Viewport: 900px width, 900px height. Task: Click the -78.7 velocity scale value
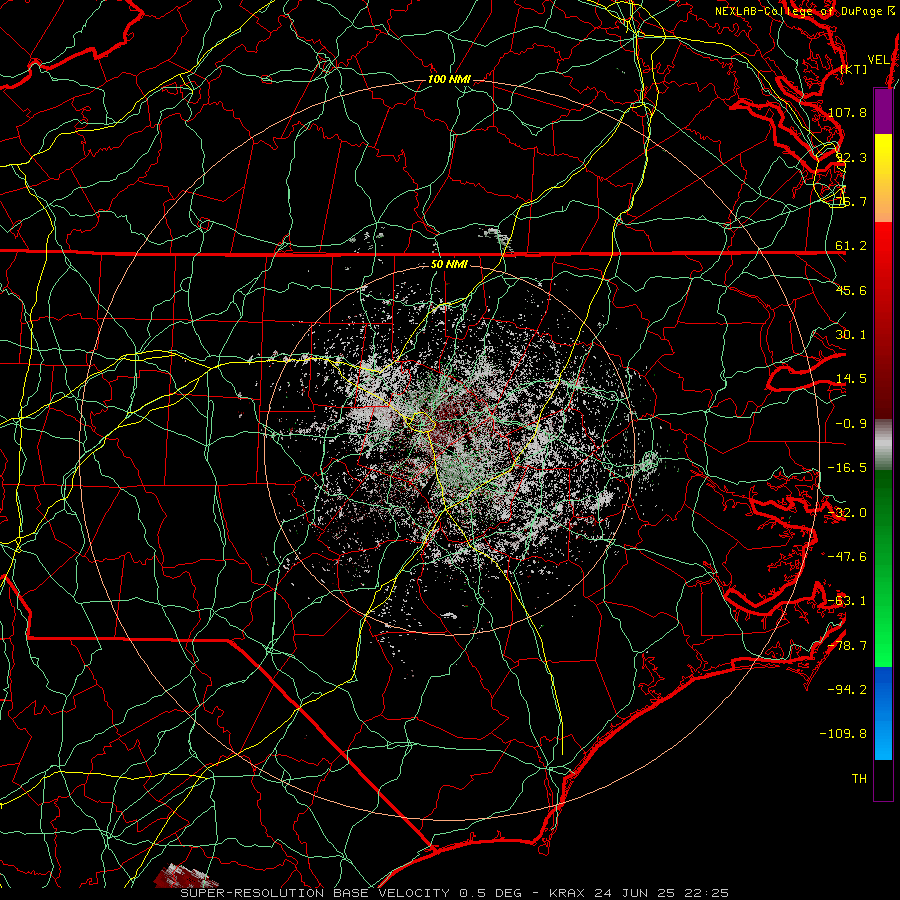pyautogui.click(x=847, y=646)
